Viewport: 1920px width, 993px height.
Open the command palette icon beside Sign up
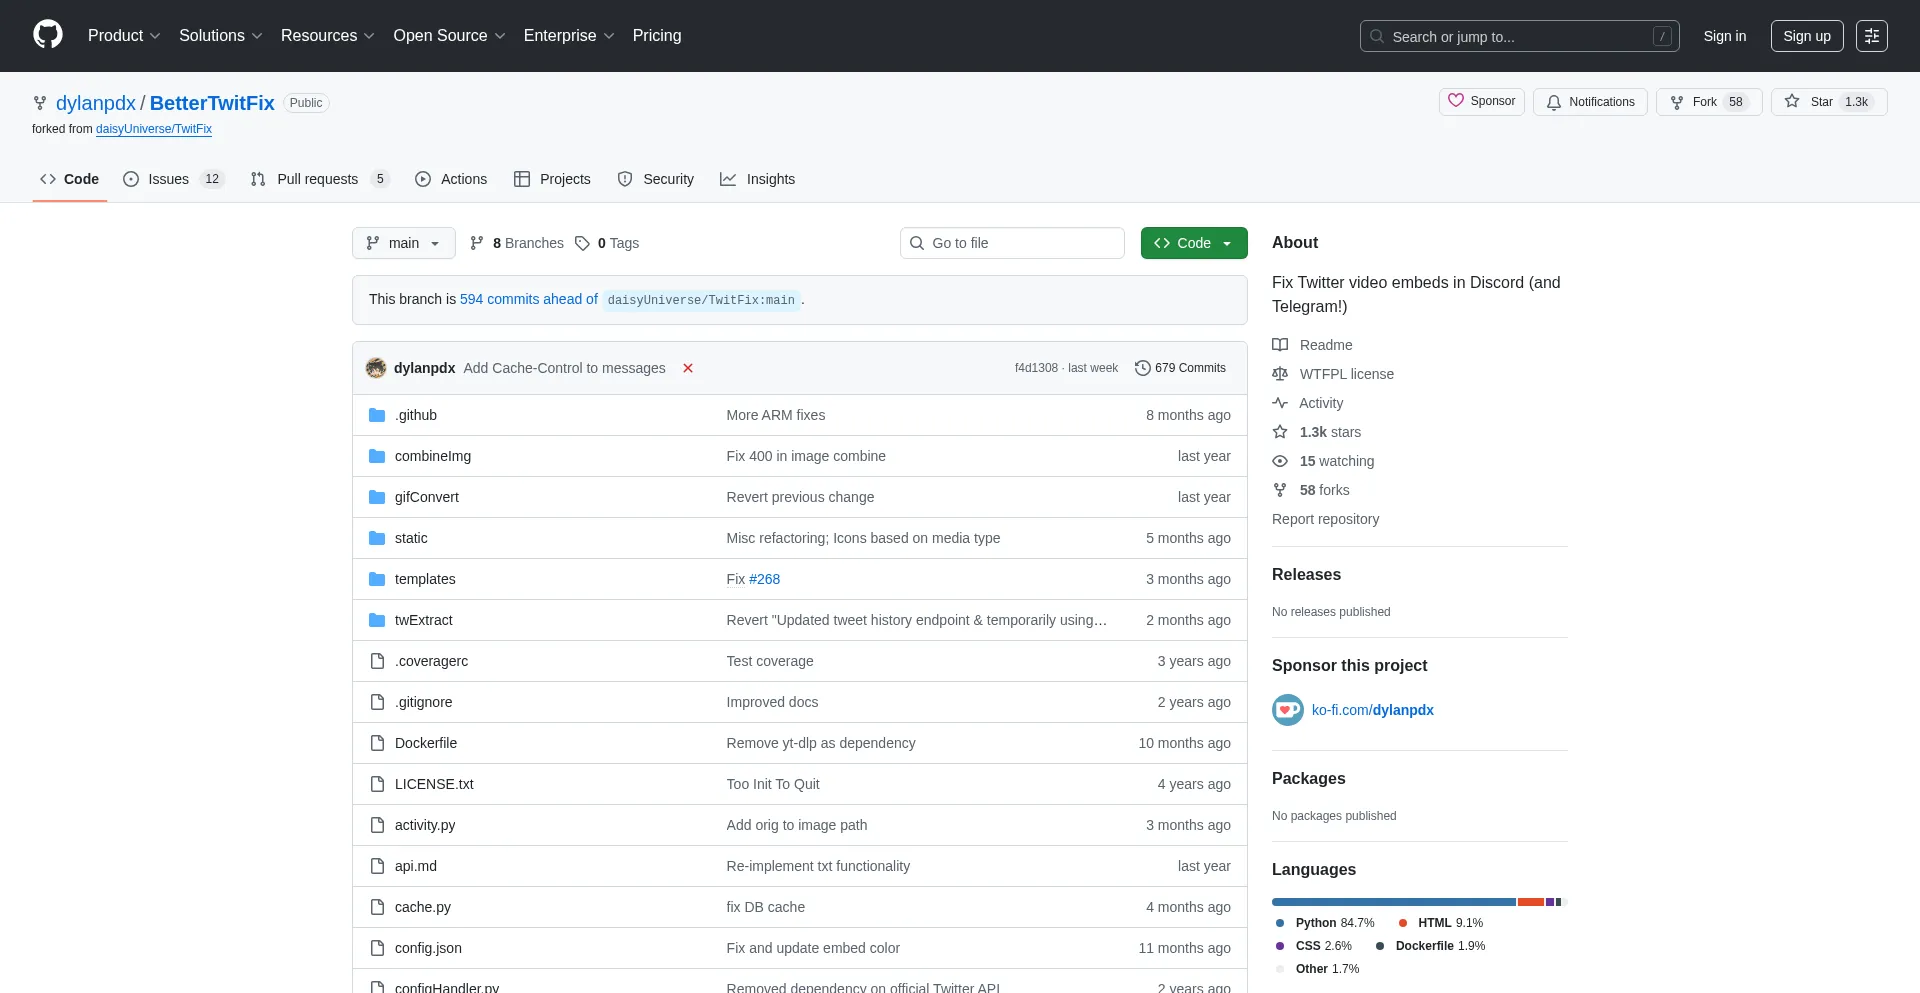[1871, 36]
